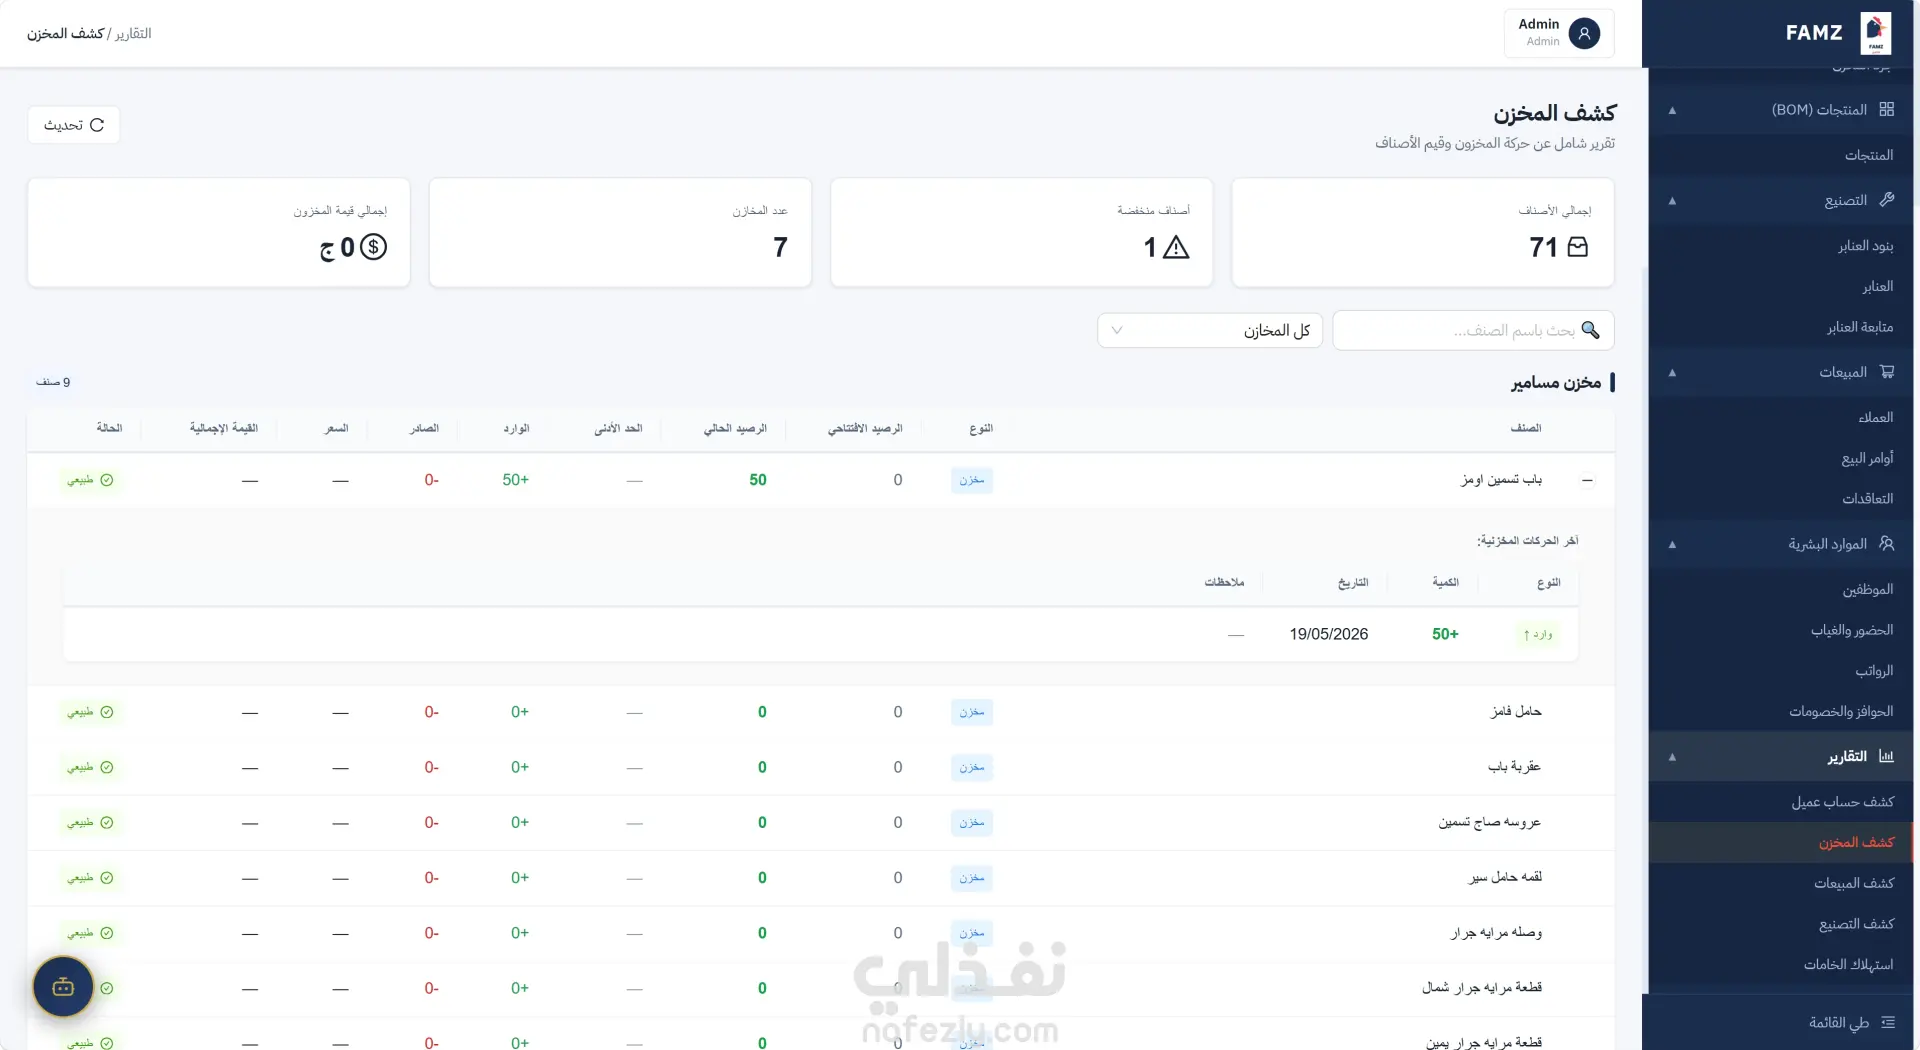
Task: Click the 9 صنف count badge
Action: 53,382
